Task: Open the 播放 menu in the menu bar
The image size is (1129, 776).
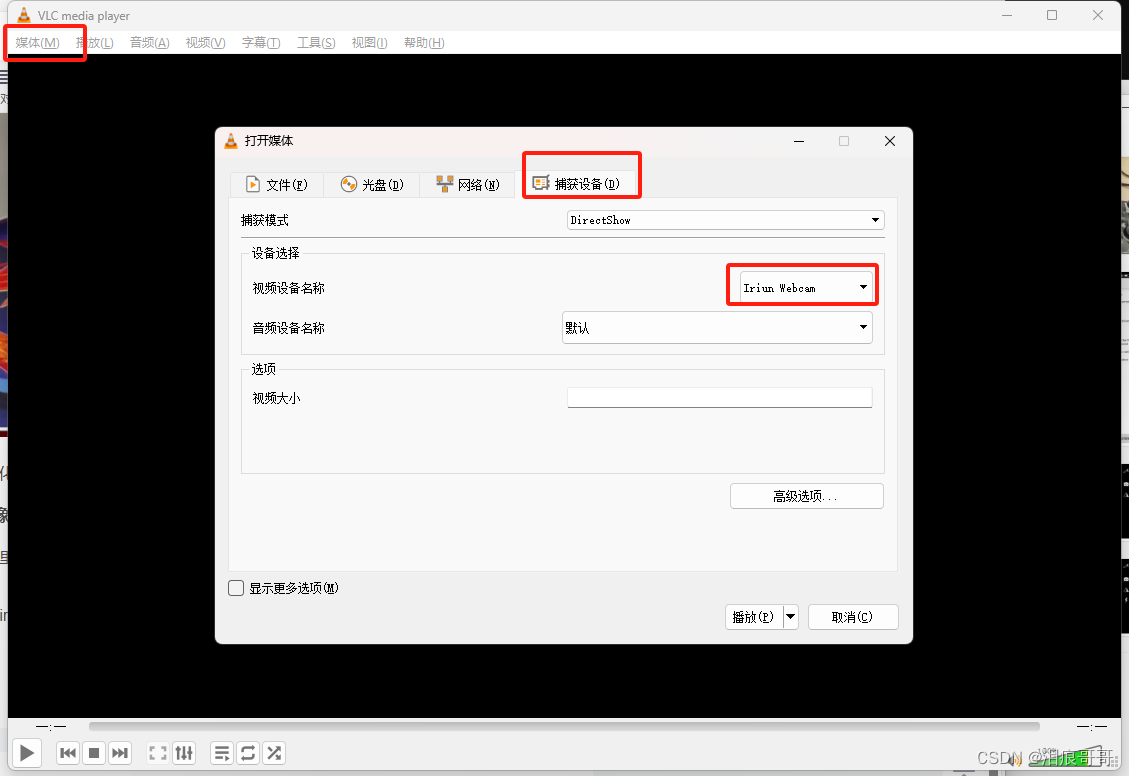Action: click(94, 42)
